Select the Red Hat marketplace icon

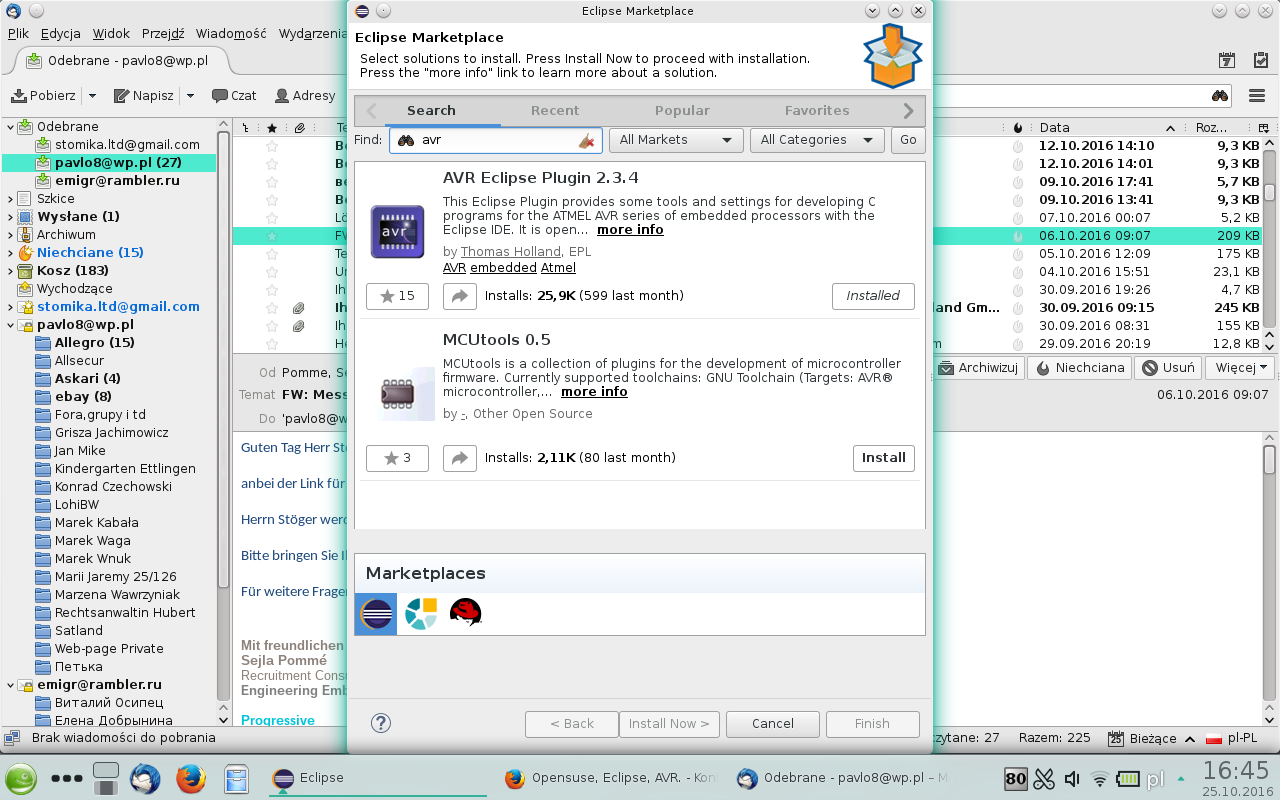[465, 613]
